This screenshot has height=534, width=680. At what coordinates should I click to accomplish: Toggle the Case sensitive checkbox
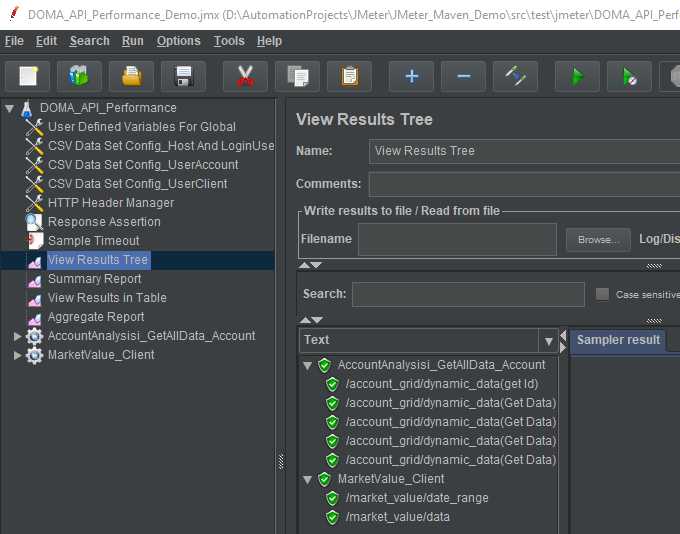(x=602, y=294)
